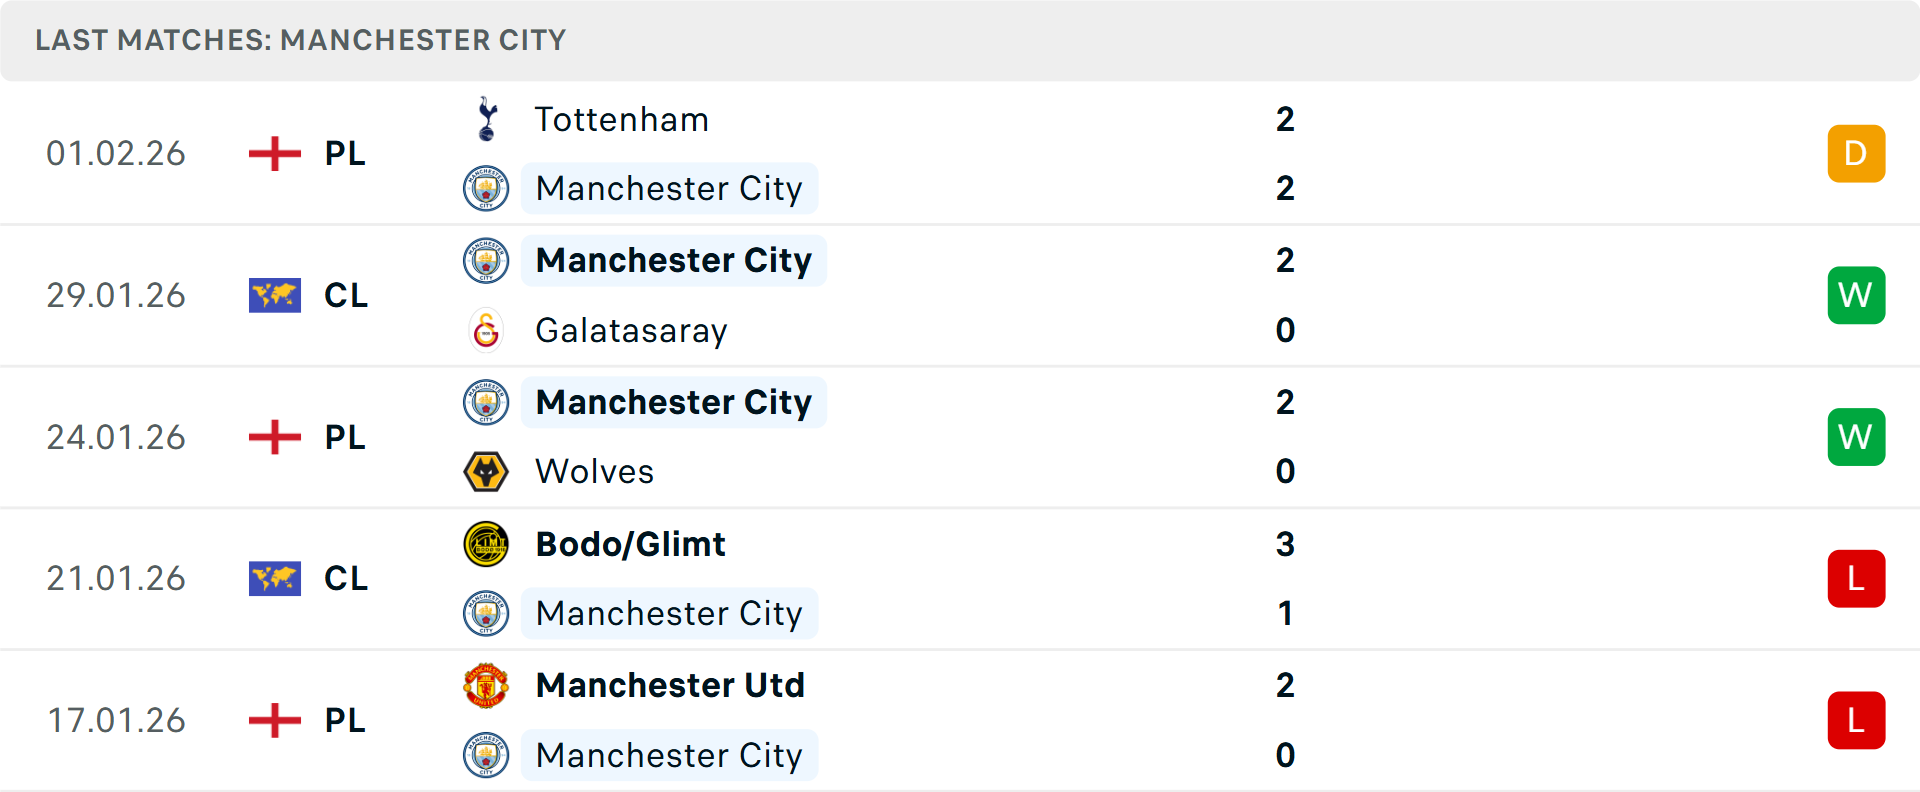Viewport: 1920px width, 792px height.
Task: Click Champions League flag icon for 29.01.26
Action: pyautogui.click(x=275, y=295)
